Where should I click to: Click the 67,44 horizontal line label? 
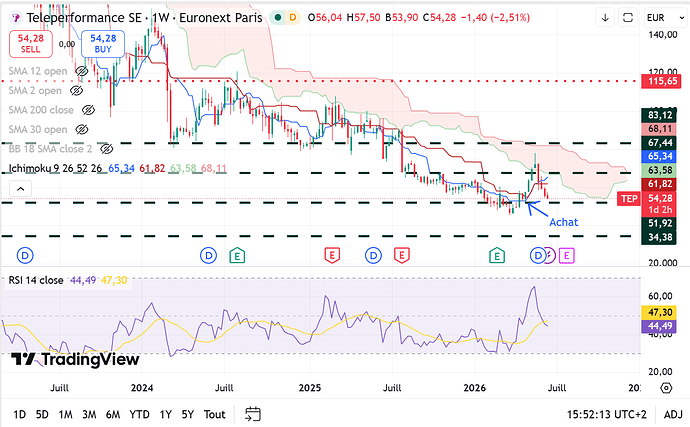pos(659,143)
